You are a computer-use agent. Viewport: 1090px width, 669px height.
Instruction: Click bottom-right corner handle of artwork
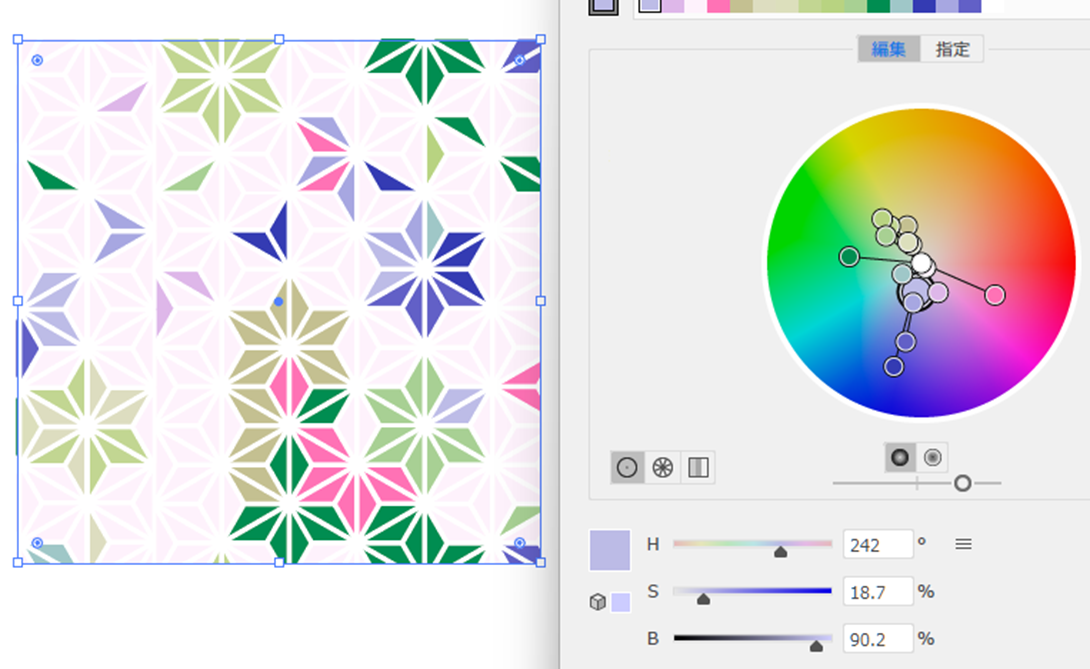tap(541, 563)
